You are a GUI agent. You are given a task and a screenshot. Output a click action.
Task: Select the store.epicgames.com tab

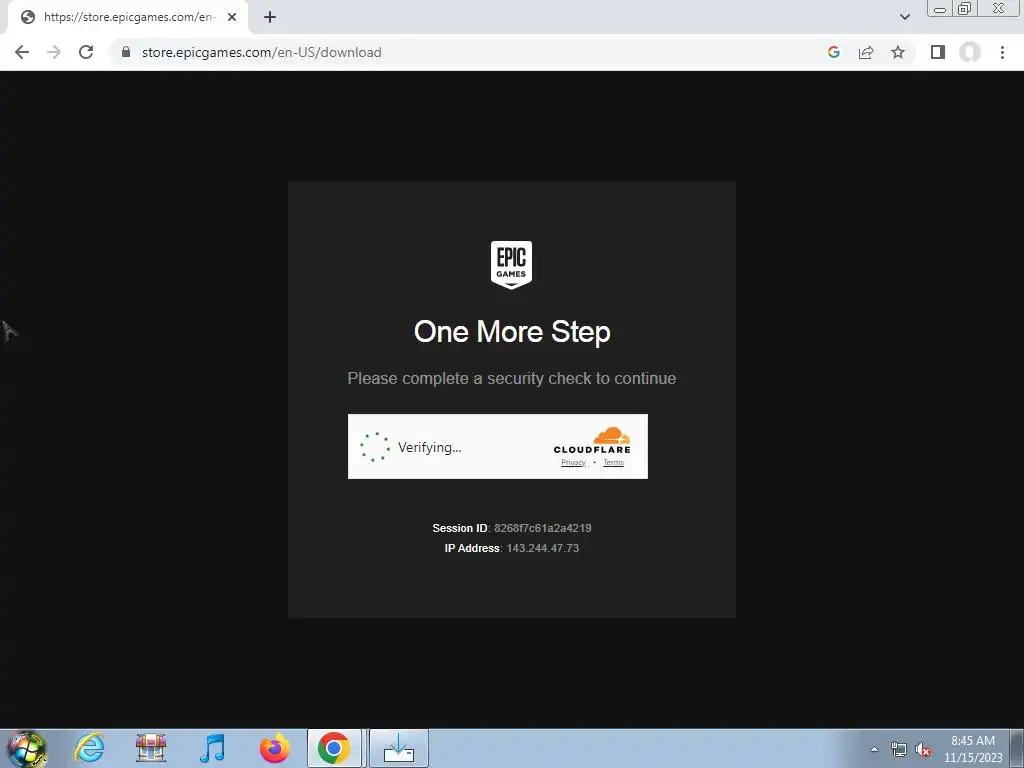click(x=127, y=17)
